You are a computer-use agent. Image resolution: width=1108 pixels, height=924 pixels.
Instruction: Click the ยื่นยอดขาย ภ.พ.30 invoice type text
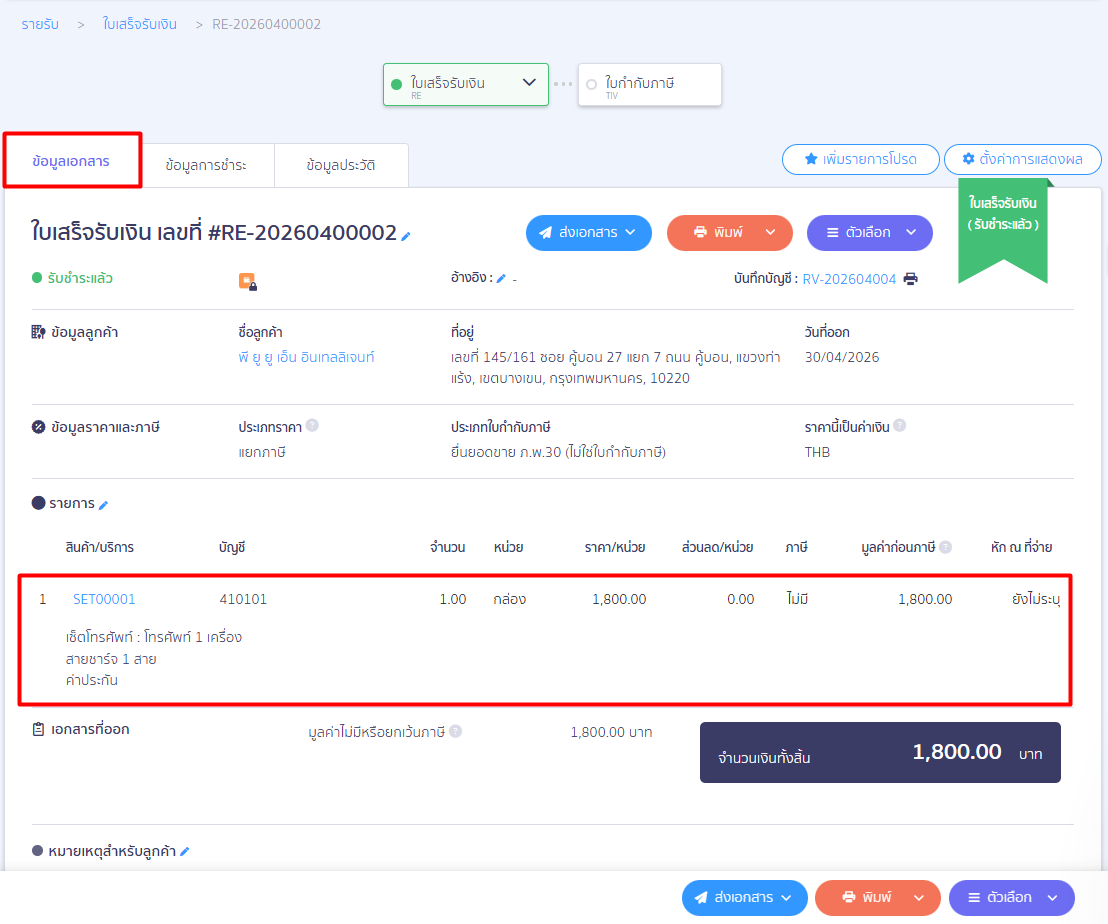pyautogui.click(x=558, y=452)
